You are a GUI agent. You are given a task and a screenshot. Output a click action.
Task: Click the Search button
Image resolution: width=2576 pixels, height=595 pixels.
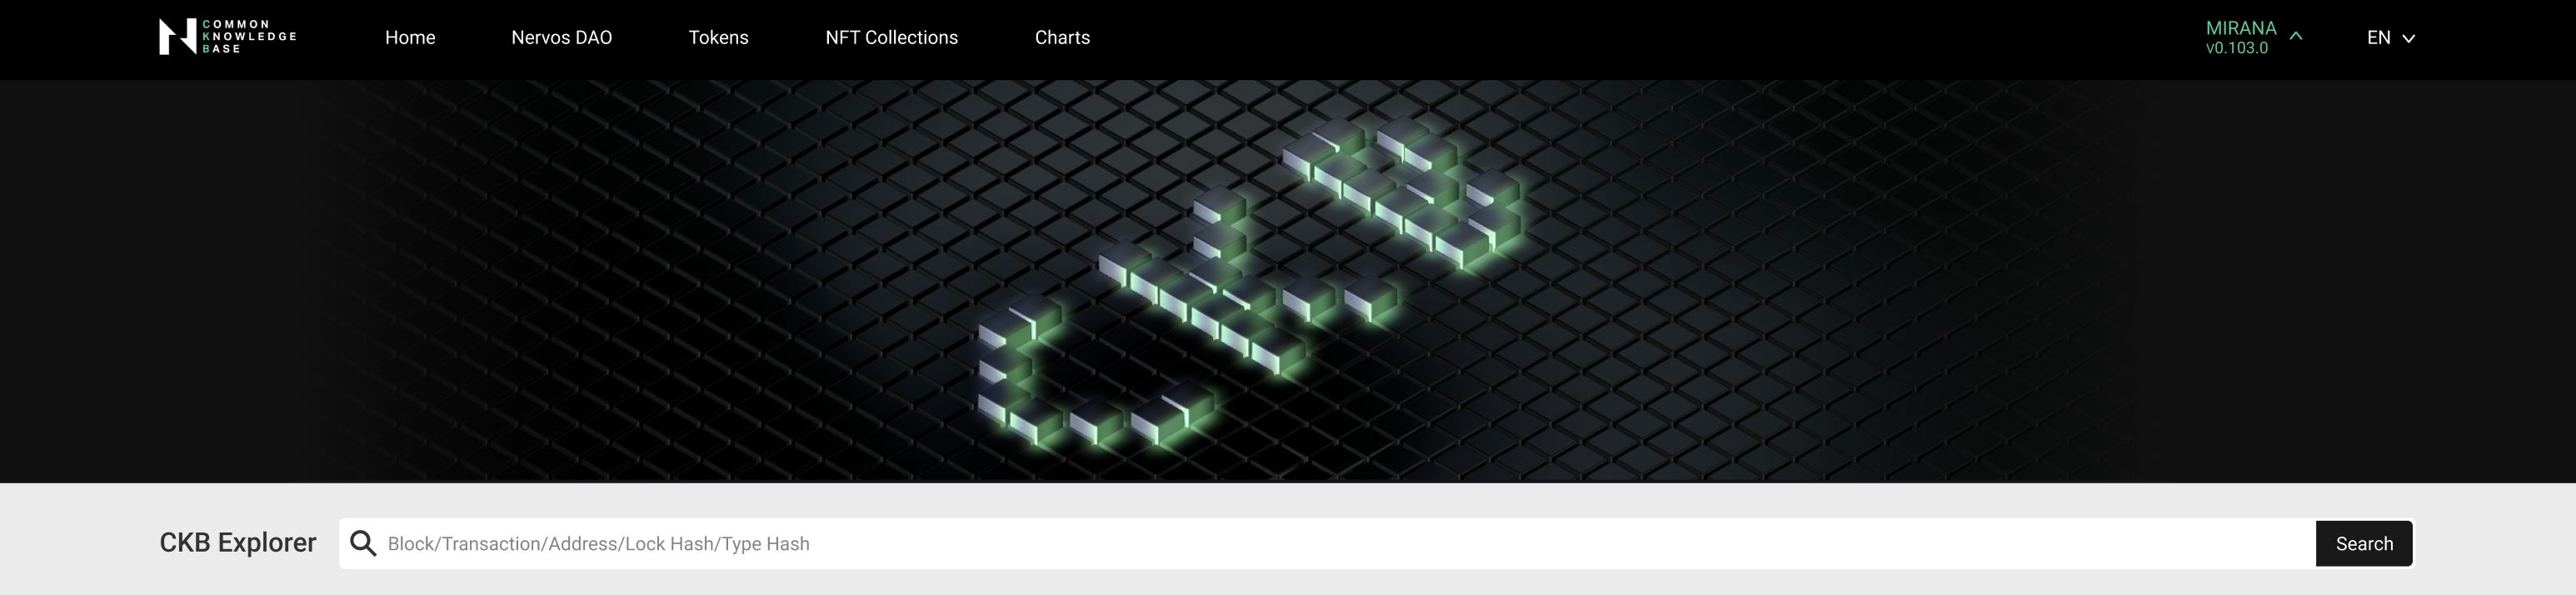tap(2364, 543)
